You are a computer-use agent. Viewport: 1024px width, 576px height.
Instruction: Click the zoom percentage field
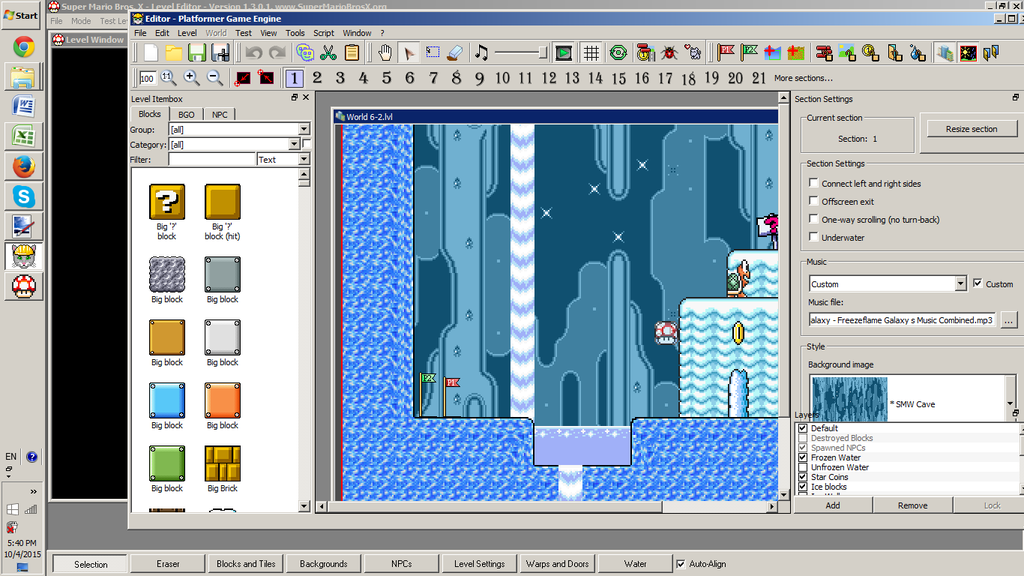coord(147,78)
